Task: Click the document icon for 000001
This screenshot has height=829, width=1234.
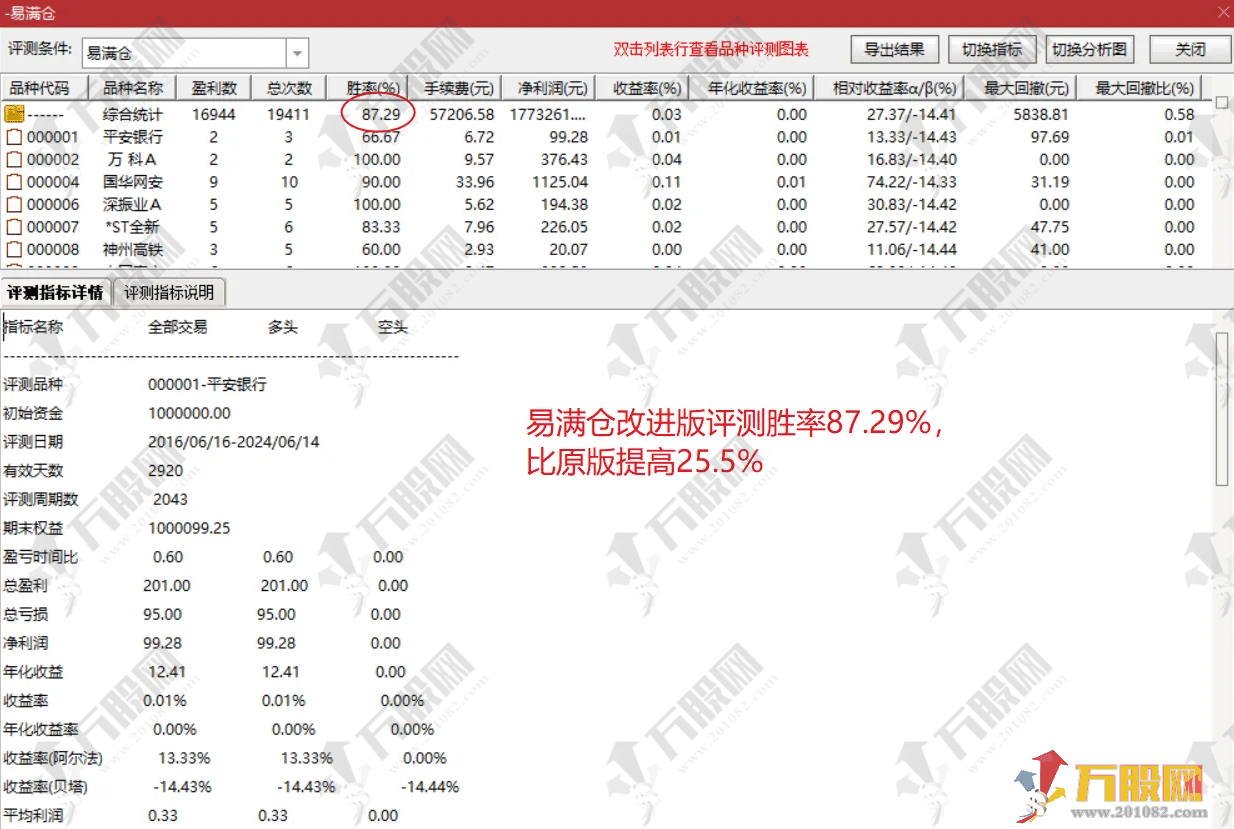Action: point(14,137)
